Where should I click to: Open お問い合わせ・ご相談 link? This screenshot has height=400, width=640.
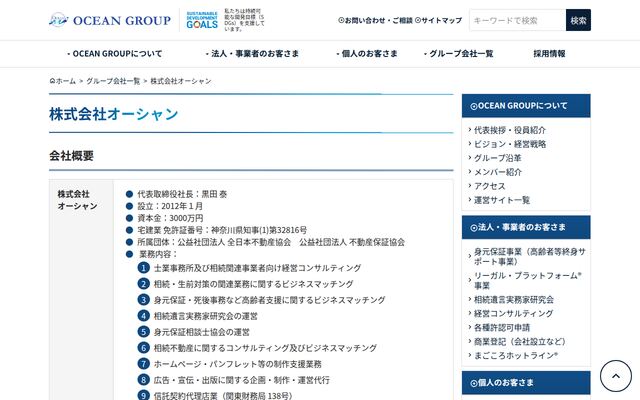[376, 20]
